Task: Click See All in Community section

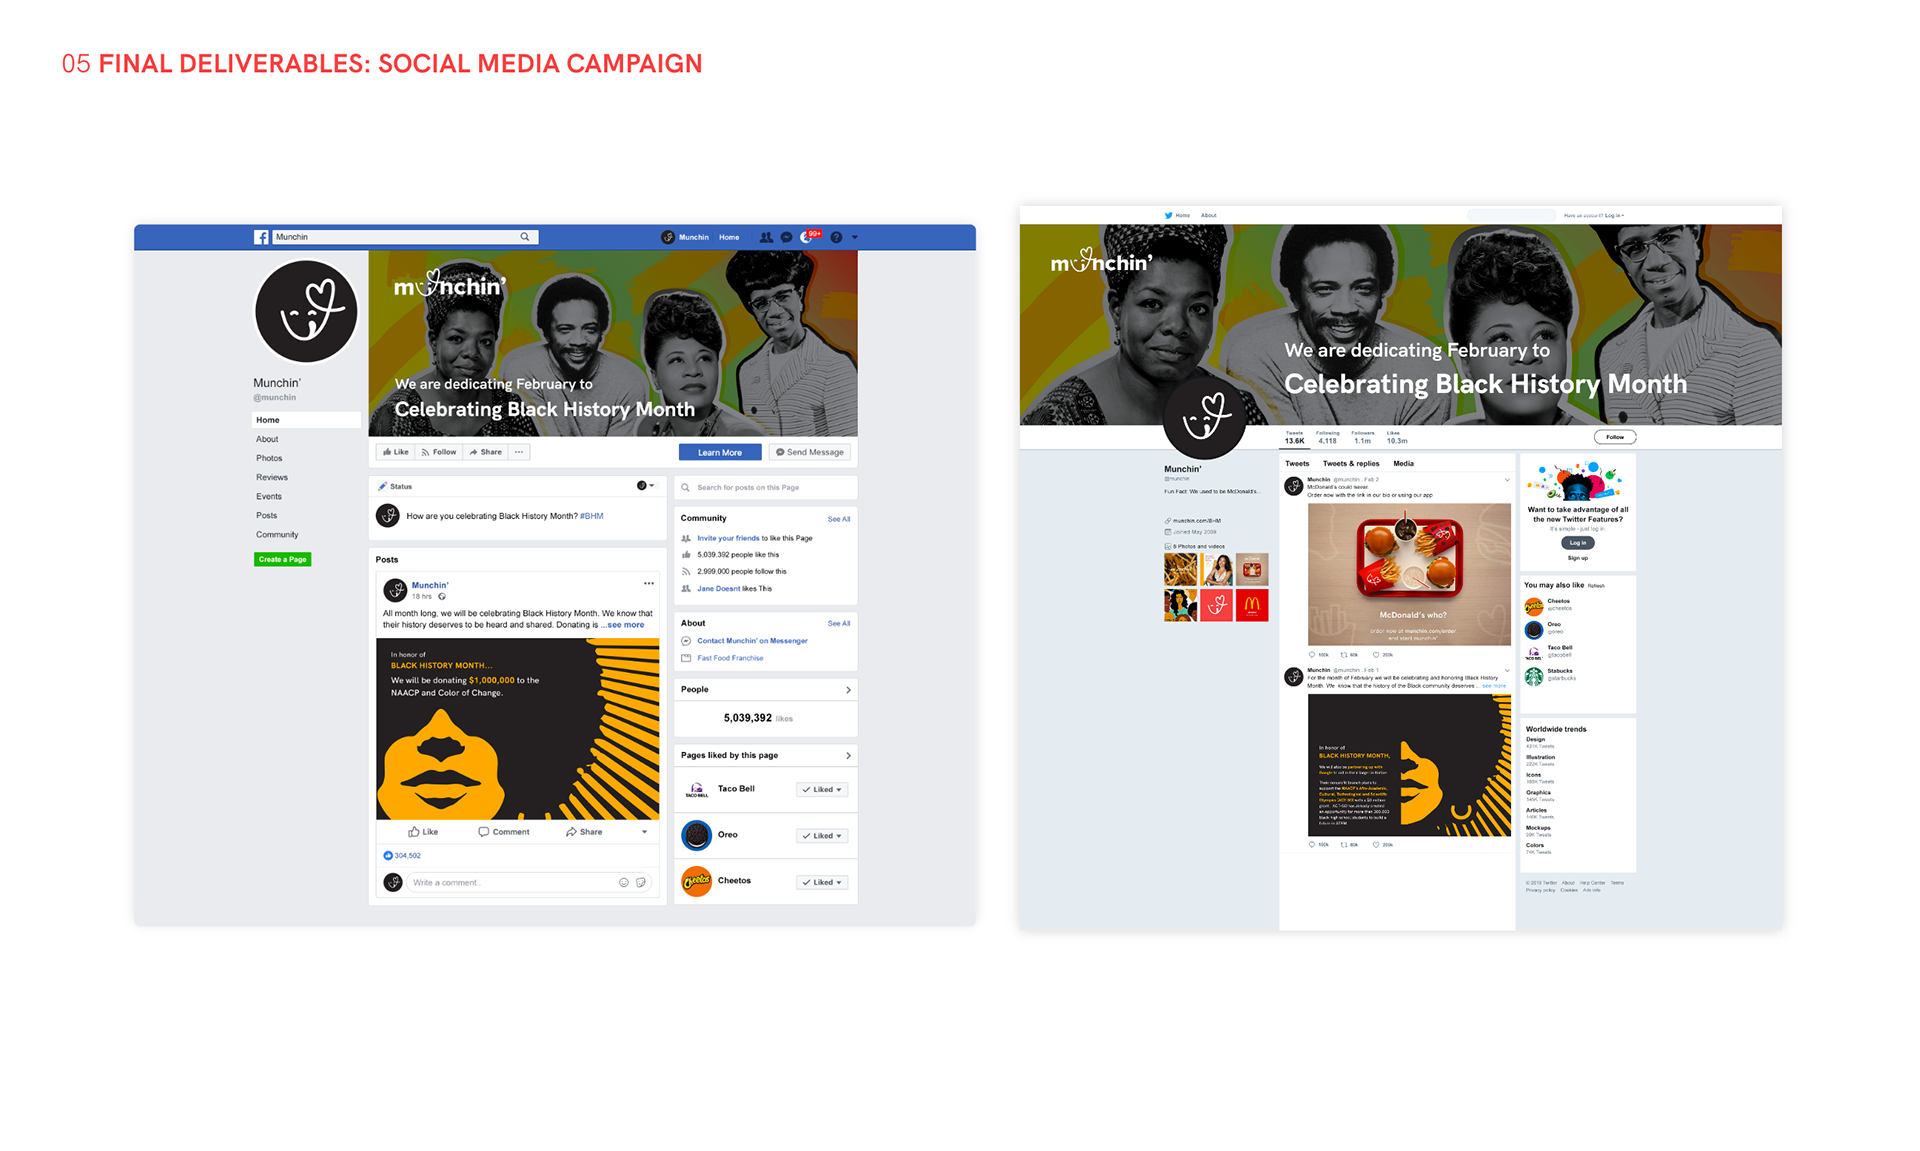Action: pos(839,519)
